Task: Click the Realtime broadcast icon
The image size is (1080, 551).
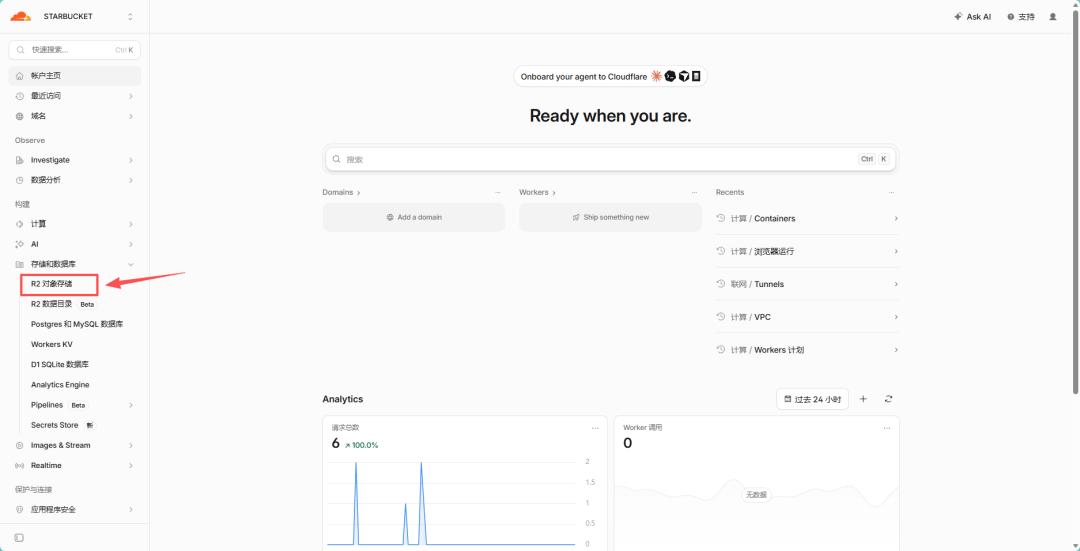Action: click(x=19, y=466)
